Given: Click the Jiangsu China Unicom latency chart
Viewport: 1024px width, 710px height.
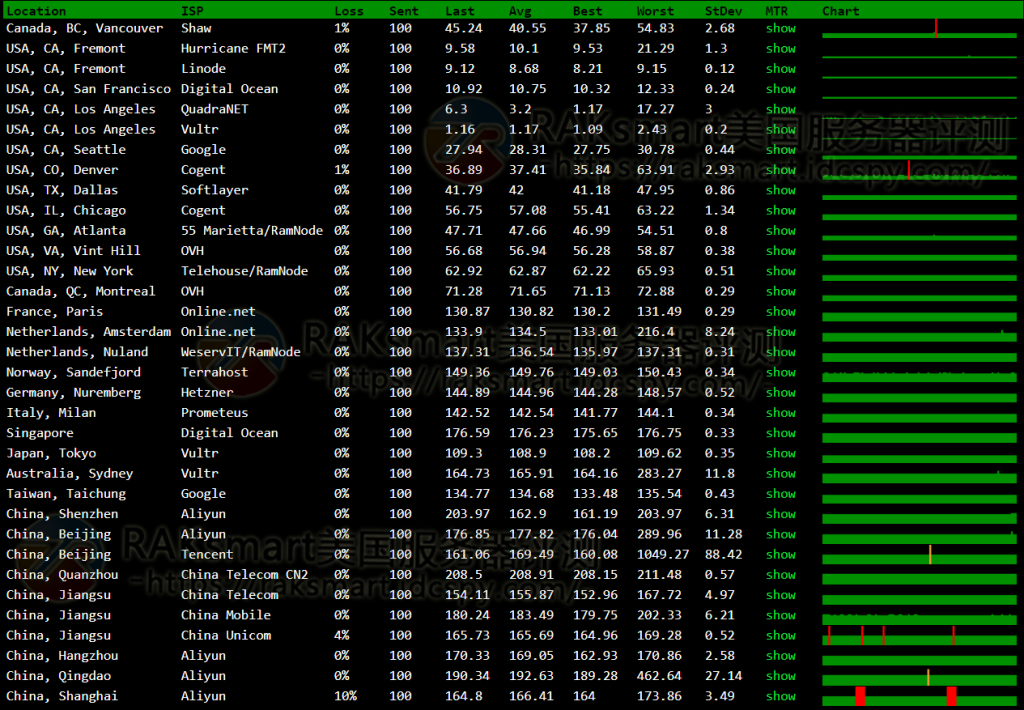Looking at the screenshot, I should [920, 636].
